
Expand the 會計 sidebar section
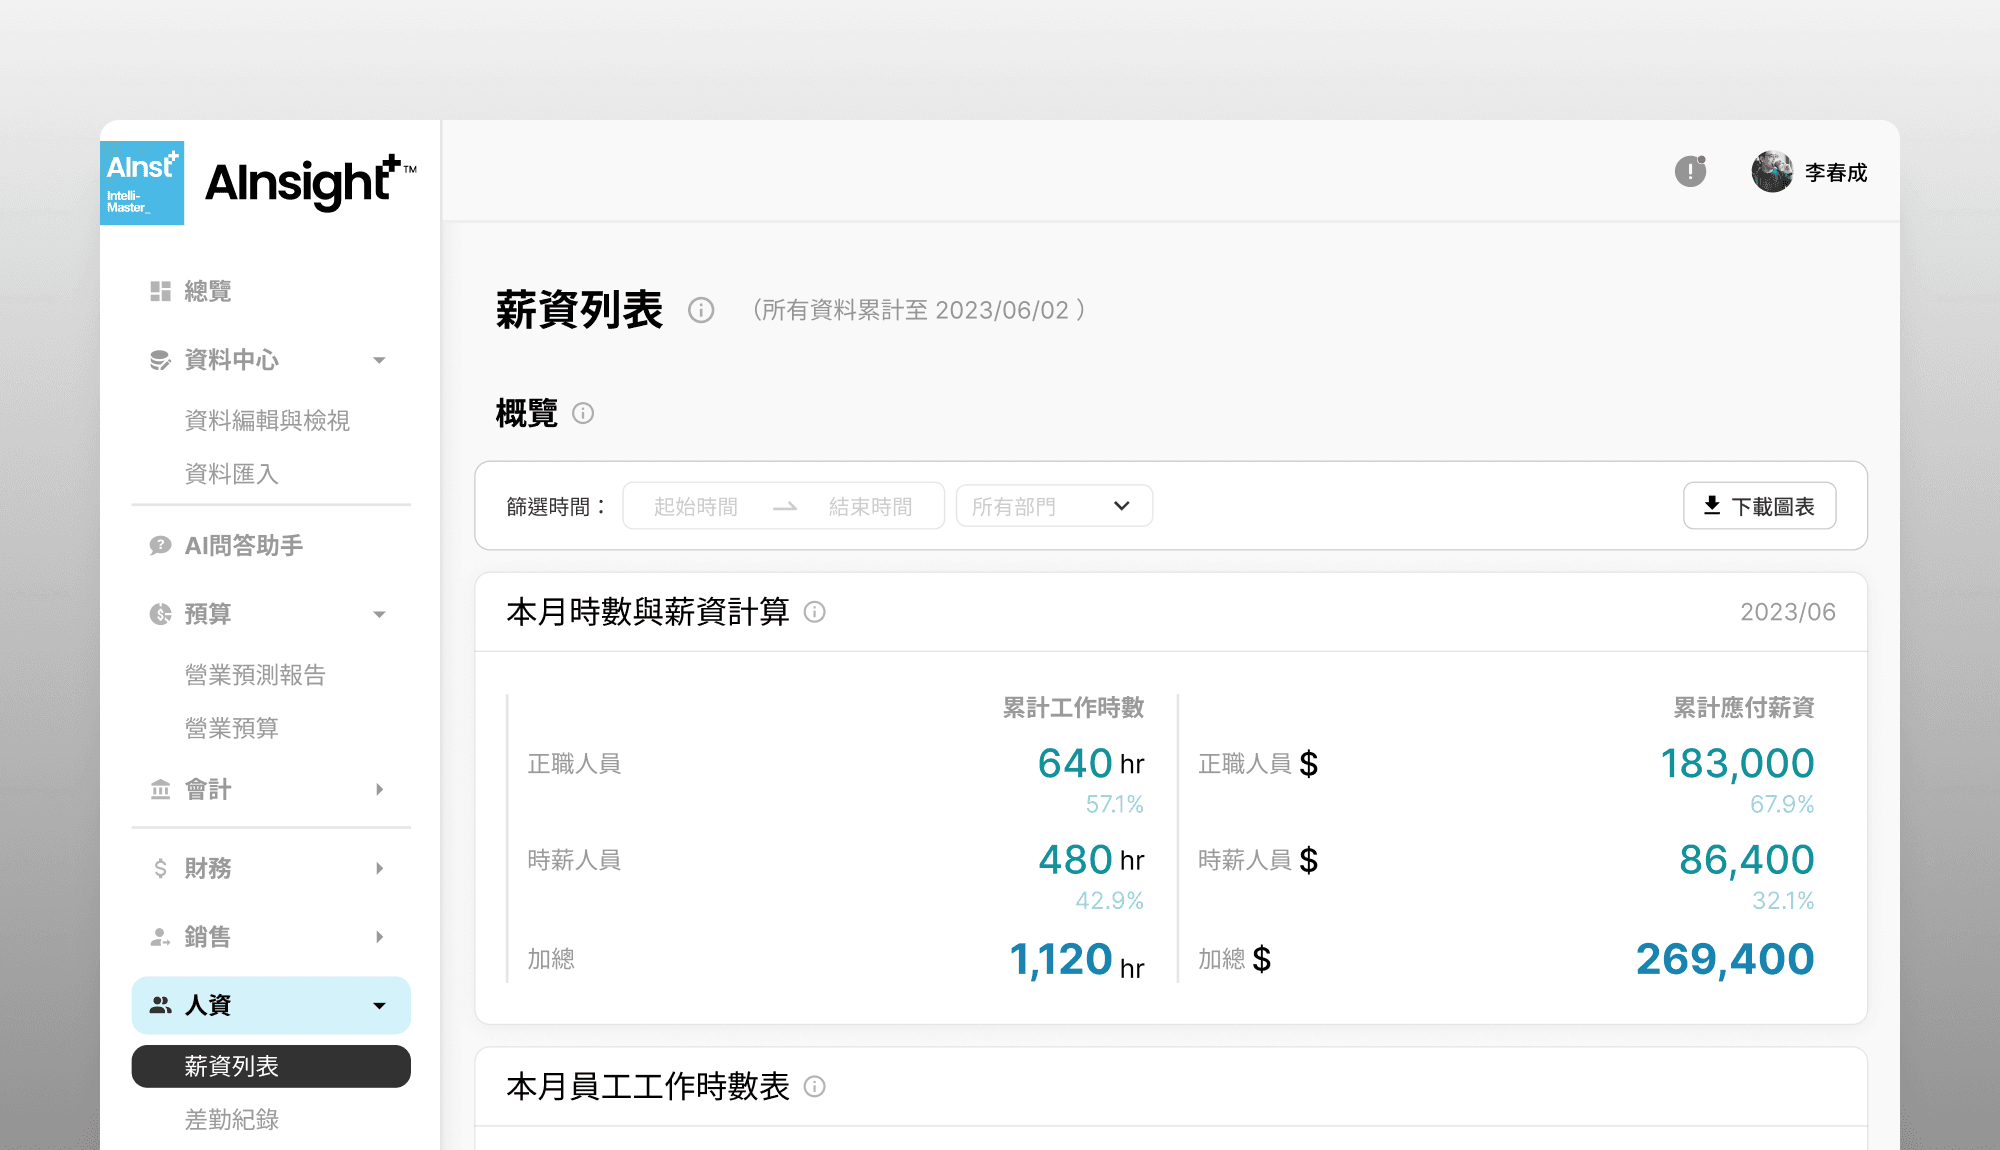(x=379, y=790)
